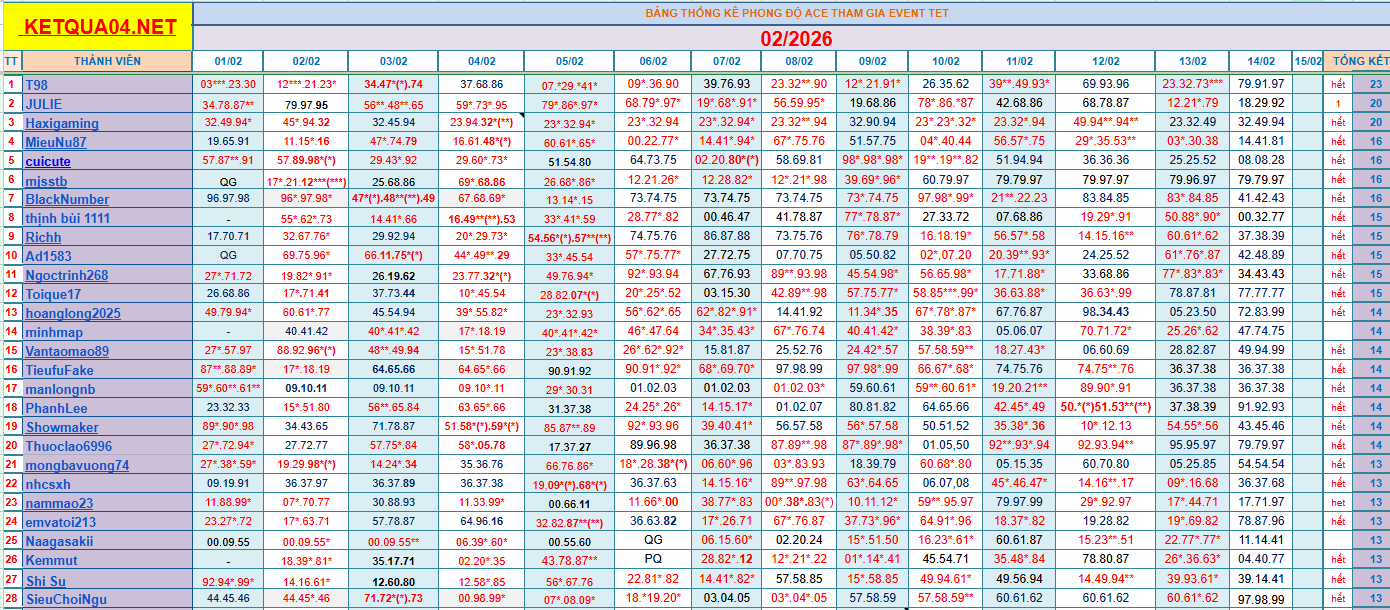Click cell 47*(*).48**(**).49 in BlackNumber row
Screen dimensions: 1390x610
pyautogui.click(x=393, y=199)
